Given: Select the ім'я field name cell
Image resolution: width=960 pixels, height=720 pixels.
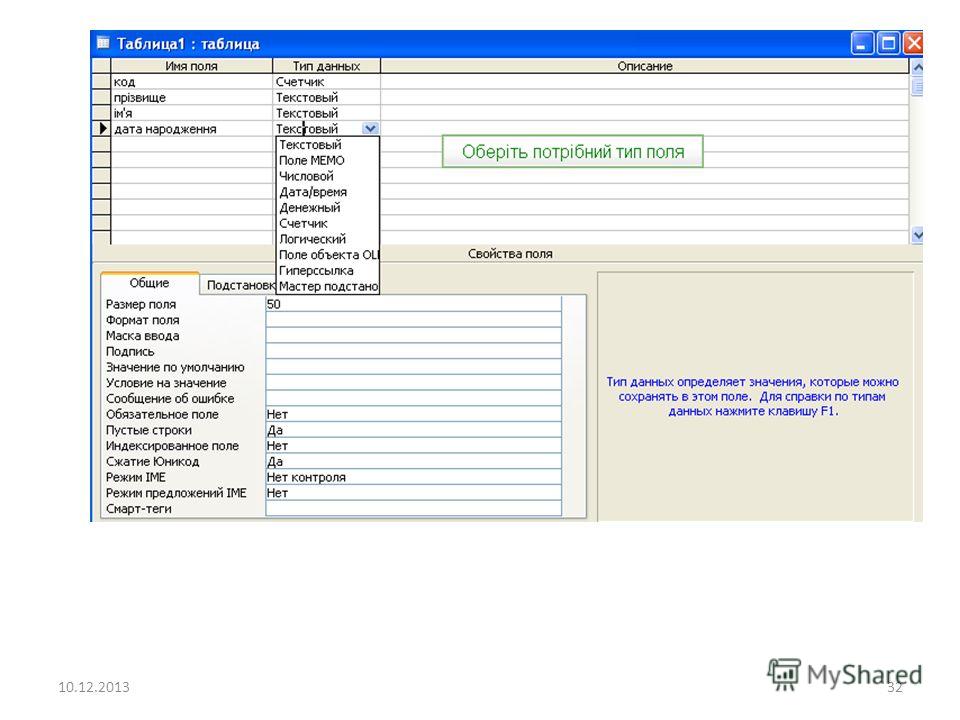Looking at the screenshot, I should coord(192,113).
